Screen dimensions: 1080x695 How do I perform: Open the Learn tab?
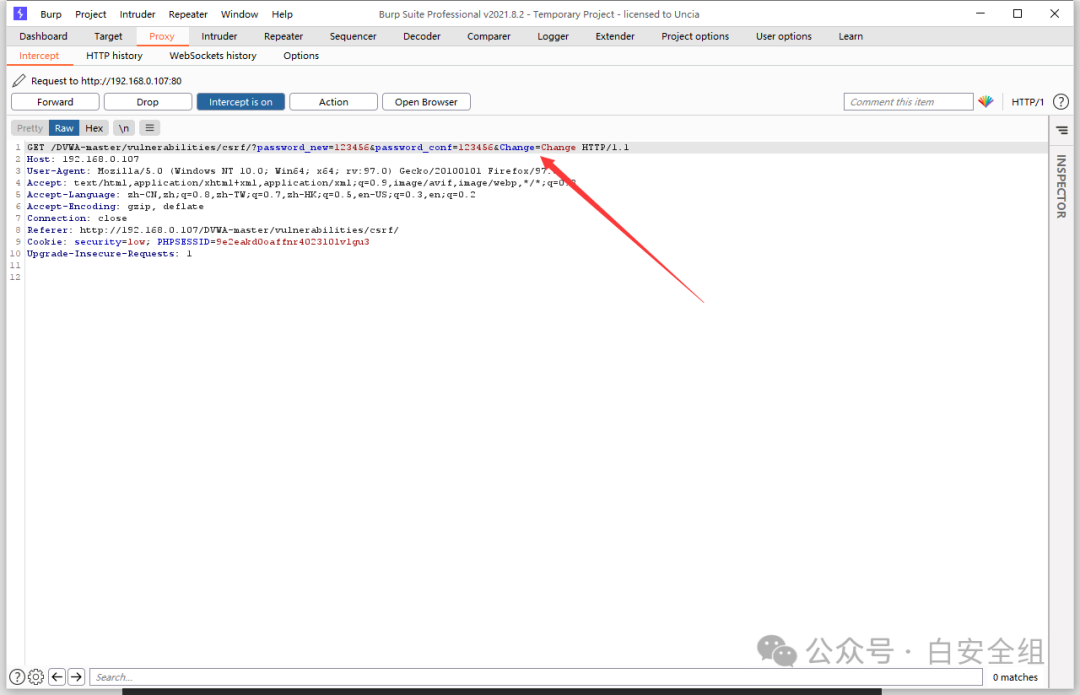(851, 36)
